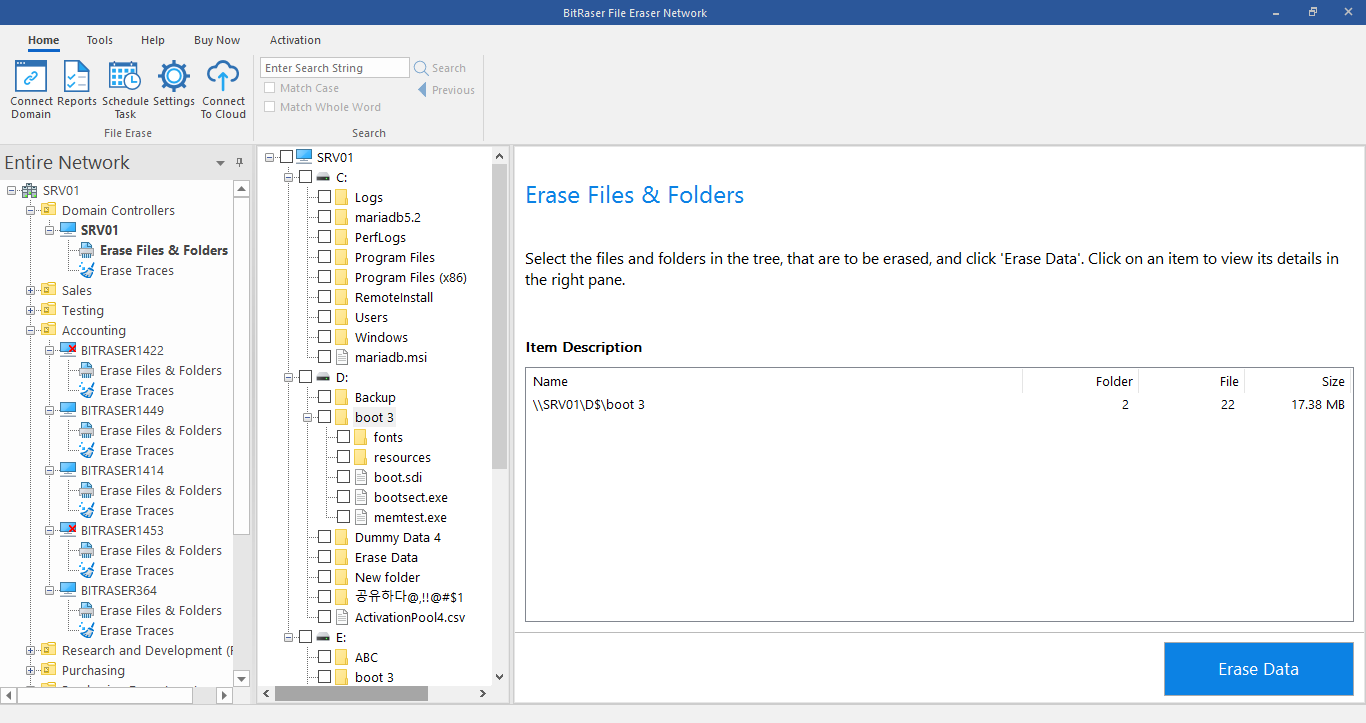This screenshot has height=723, width=1366.
Task: Click the pin icon of Entire Network panel
Action: [239, 162]
